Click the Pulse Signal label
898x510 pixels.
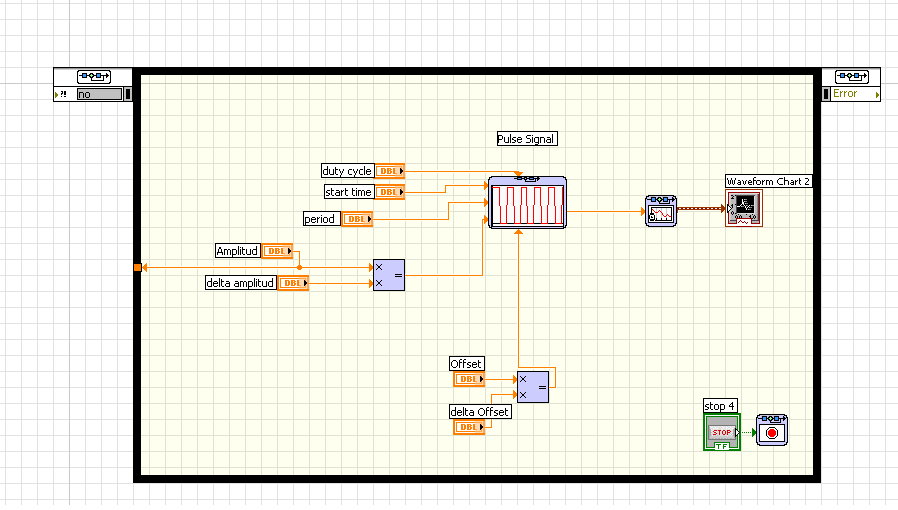(526, 139)
